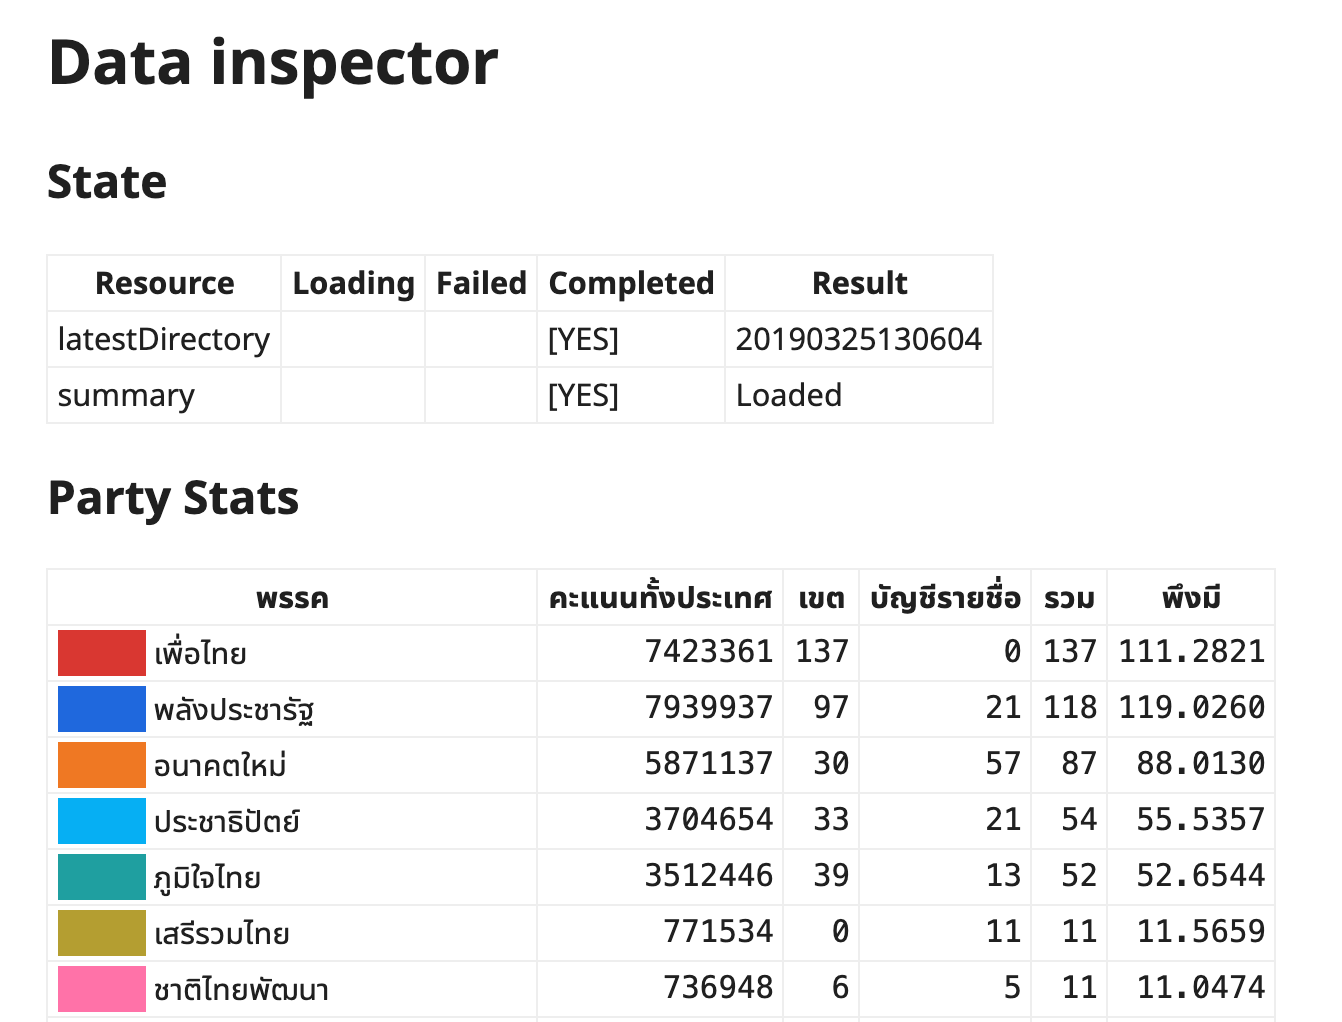Click the light blue swatch for ประชาธิปัตย์
Screen dimensions: 1342x1022
101,821
